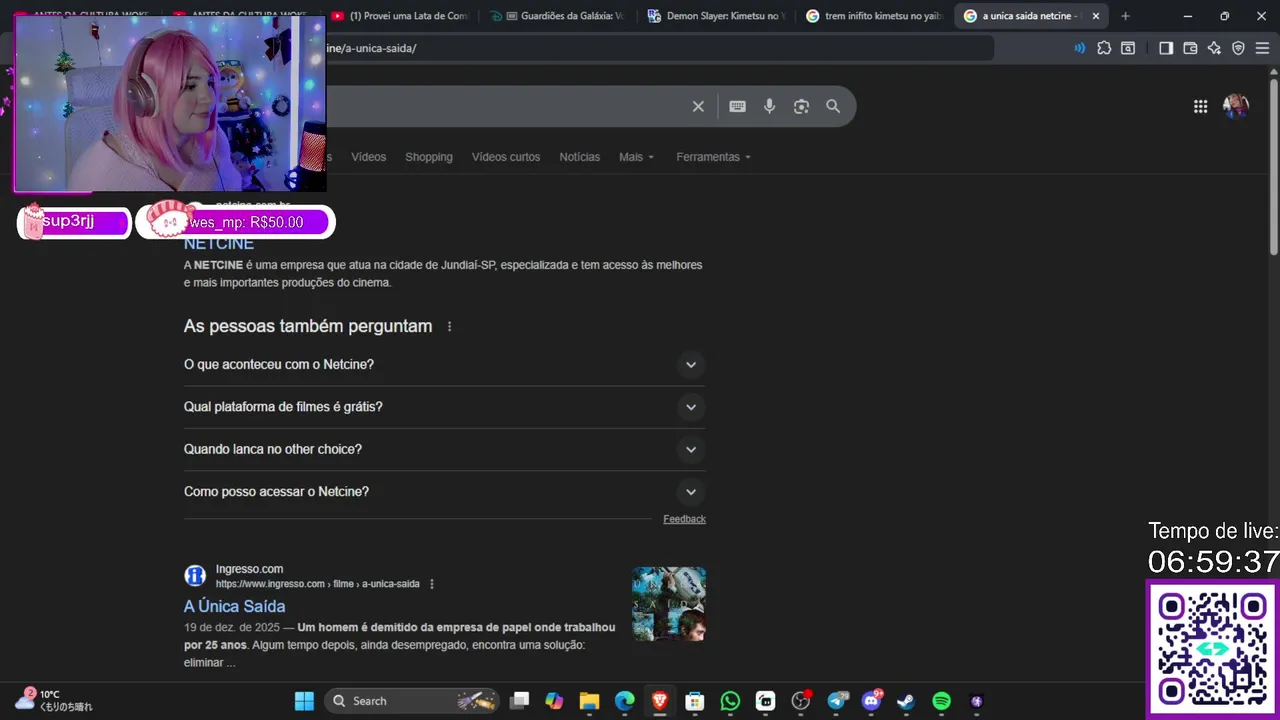This screenshot has width=1280, height=720.
Task: Open the browser extensions puzzle icon
Action: pos(1104,48)
